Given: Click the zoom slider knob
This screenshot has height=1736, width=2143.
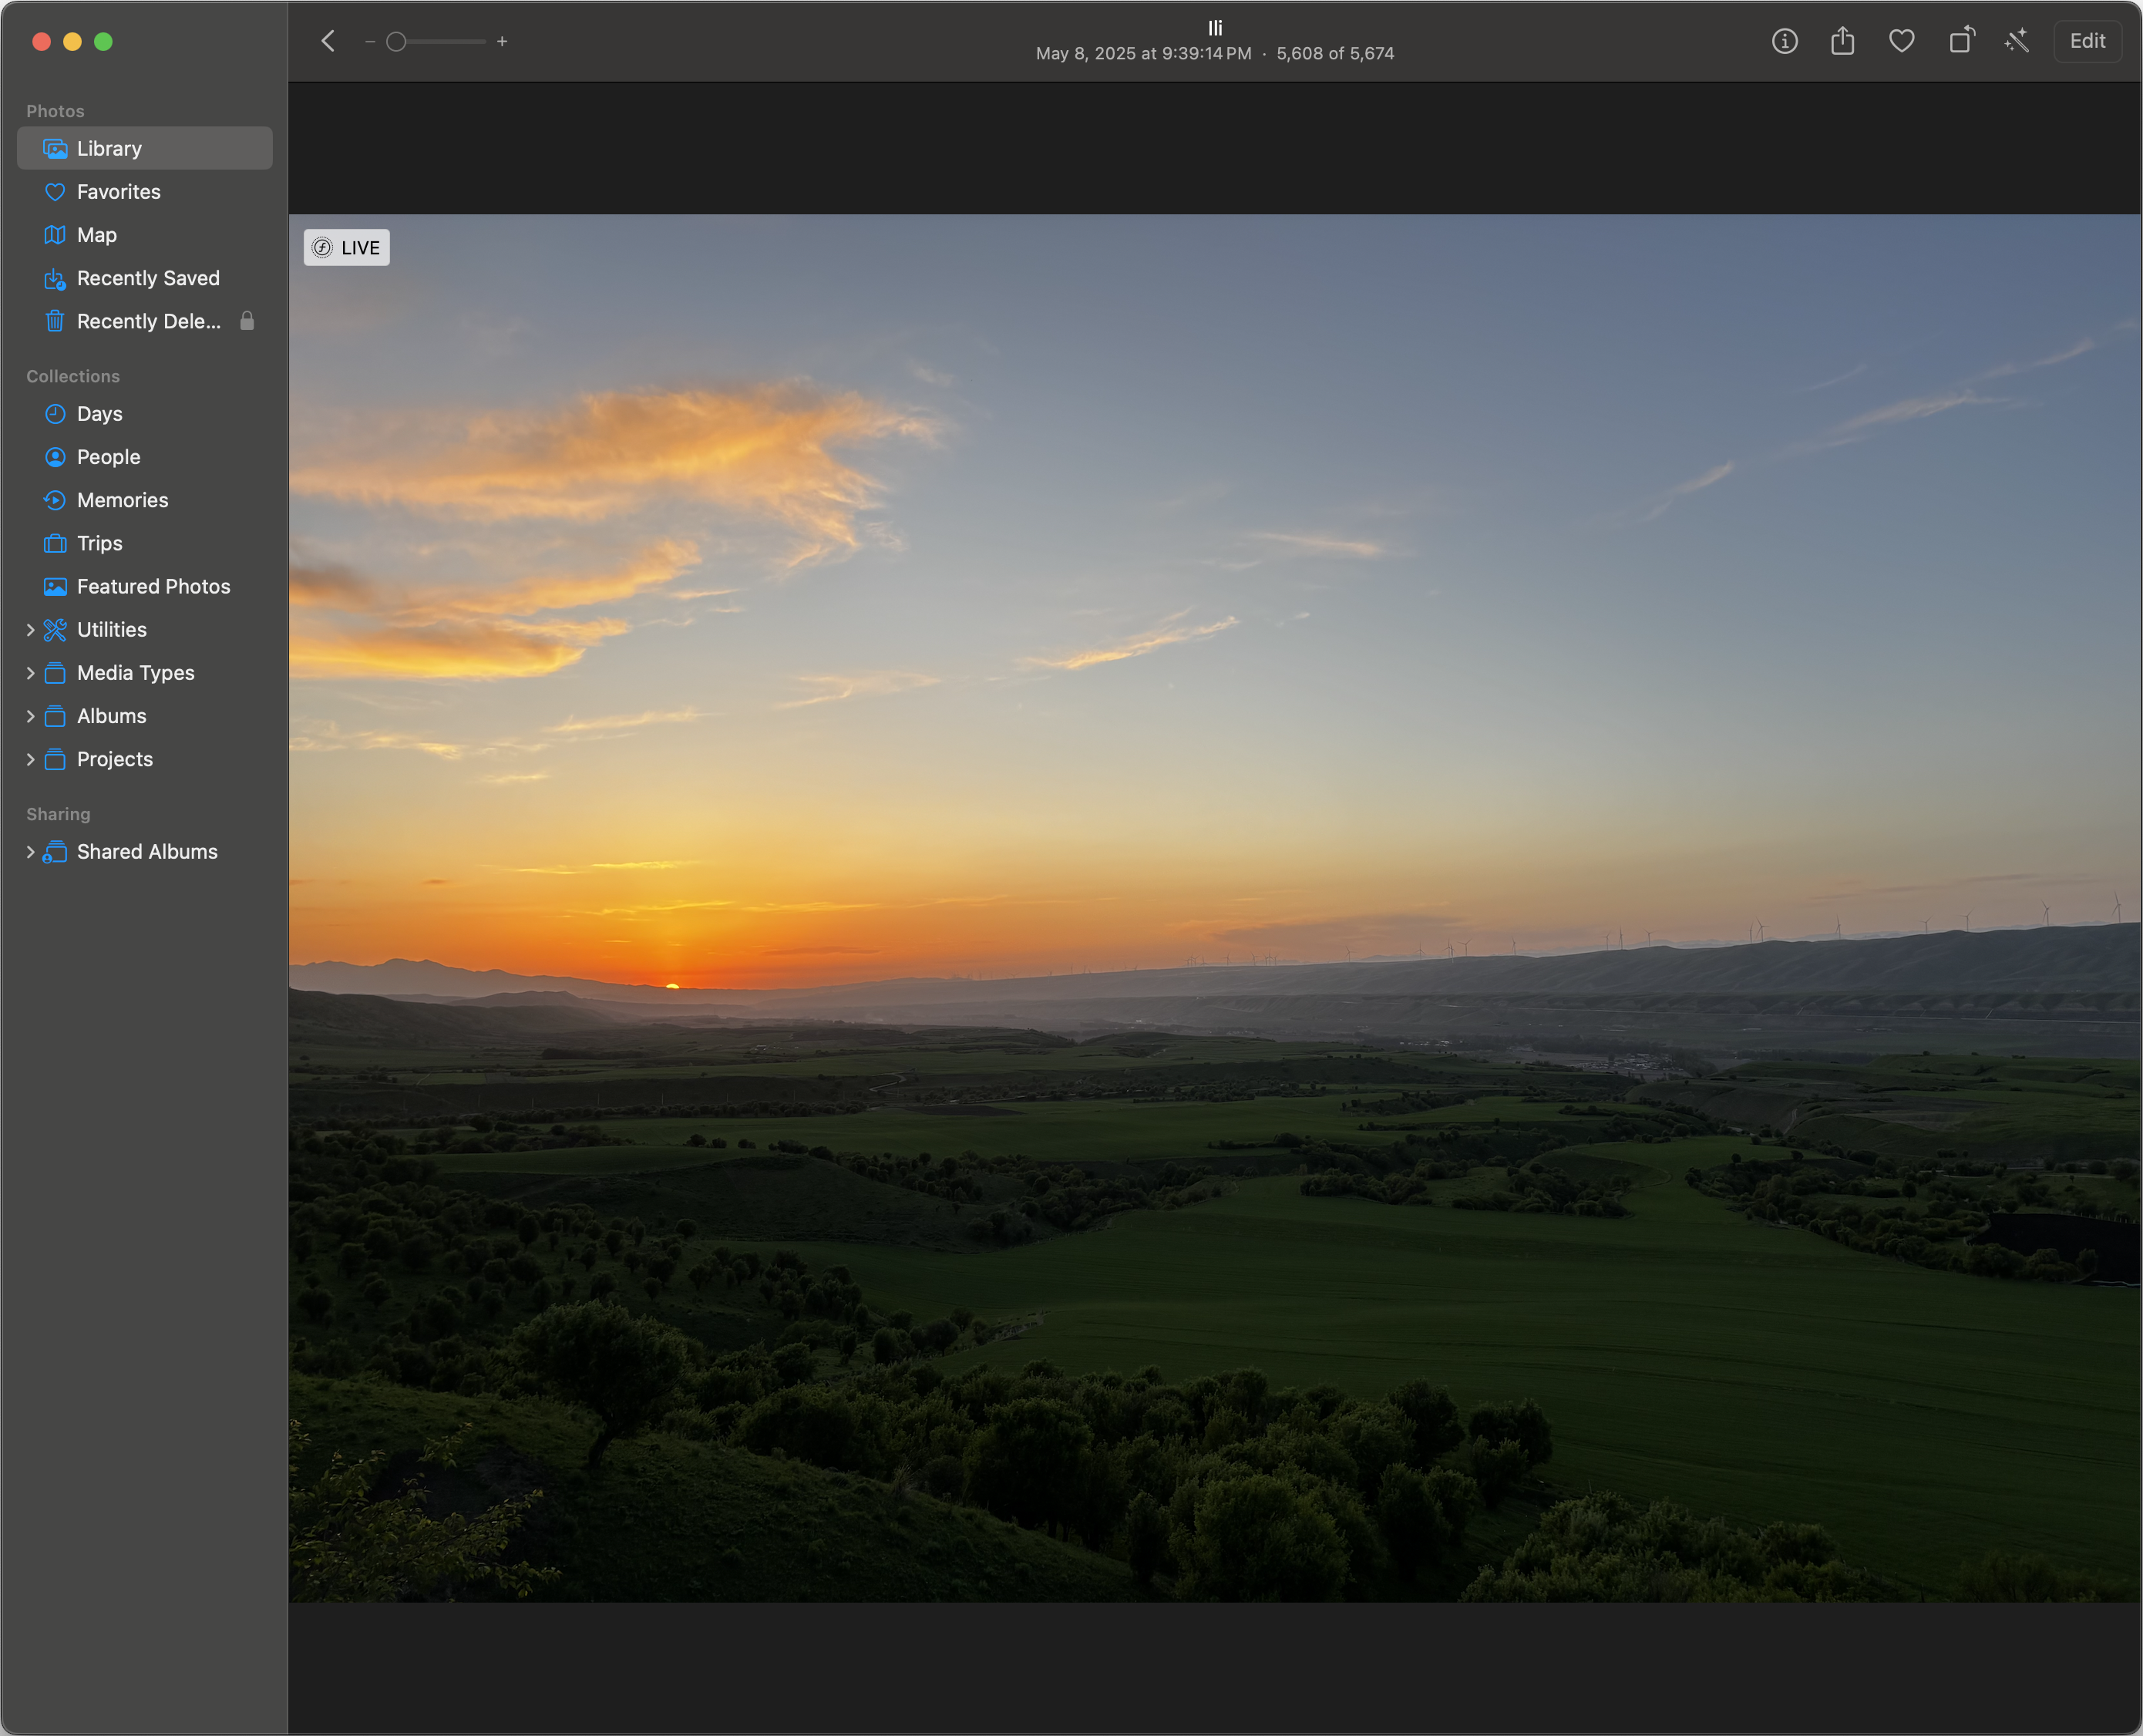Looking at the screenshot, I should tap(396, 41).
